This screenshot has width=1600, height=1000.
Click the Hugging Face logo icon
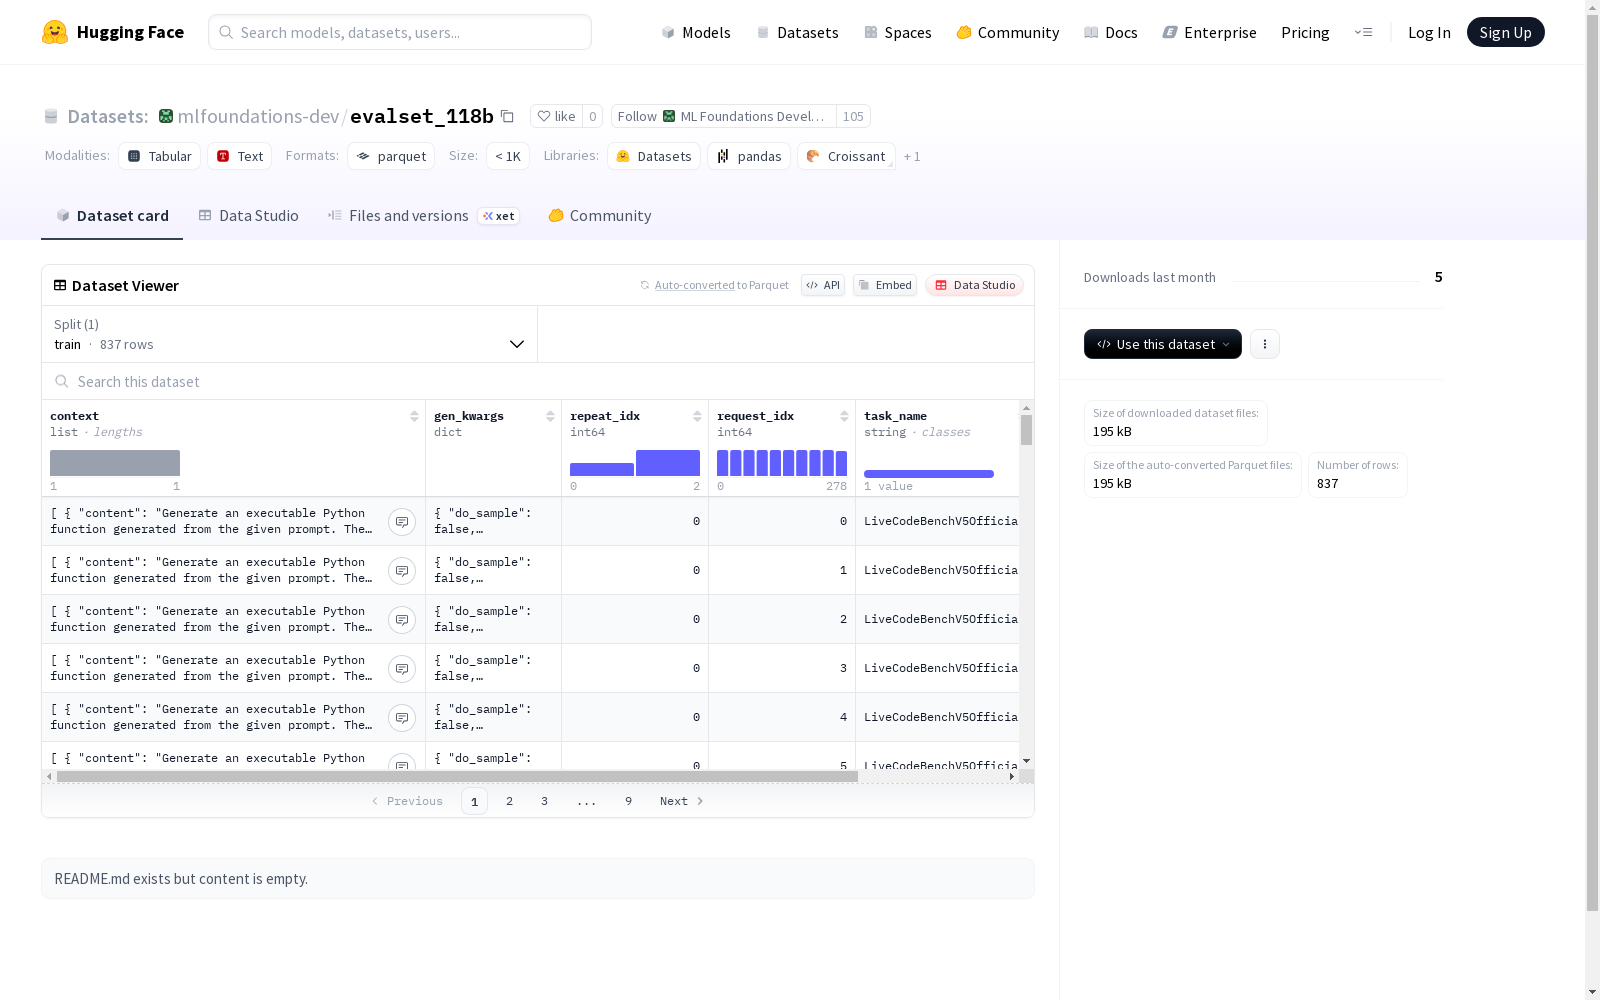(x=55, y=32)
